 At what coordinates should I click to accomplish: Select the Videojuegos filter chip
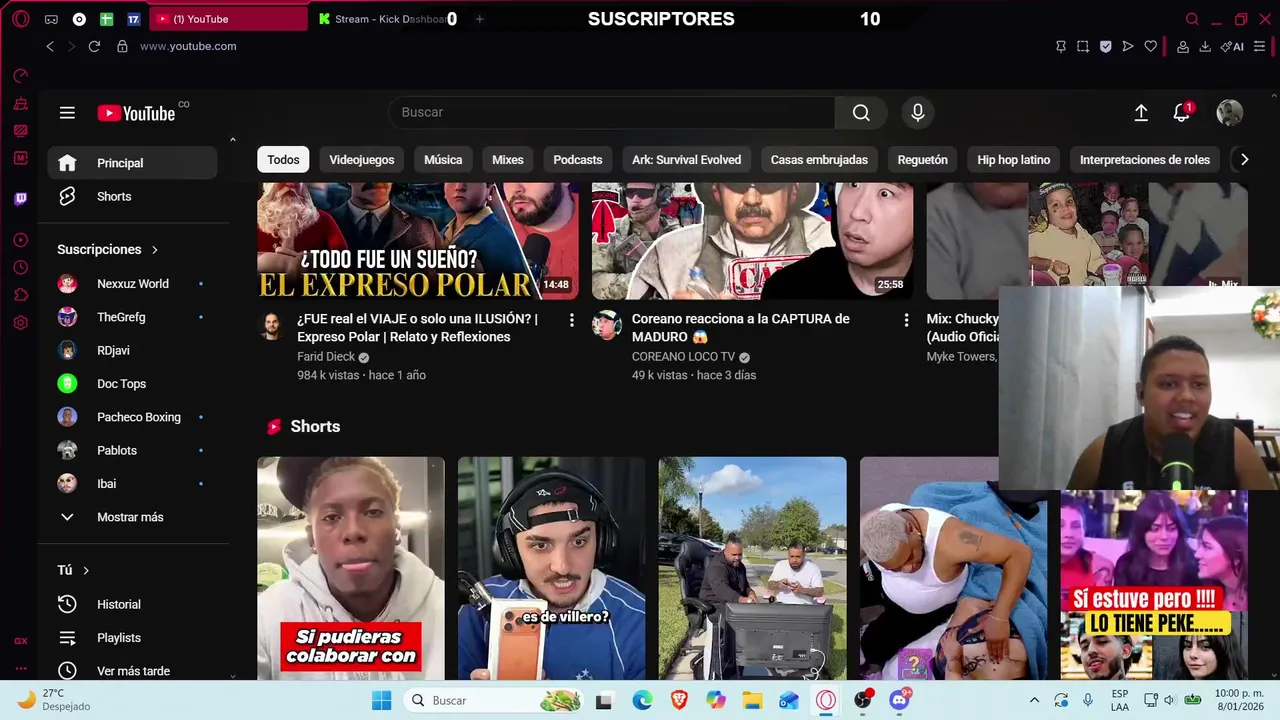click(362, 160)
